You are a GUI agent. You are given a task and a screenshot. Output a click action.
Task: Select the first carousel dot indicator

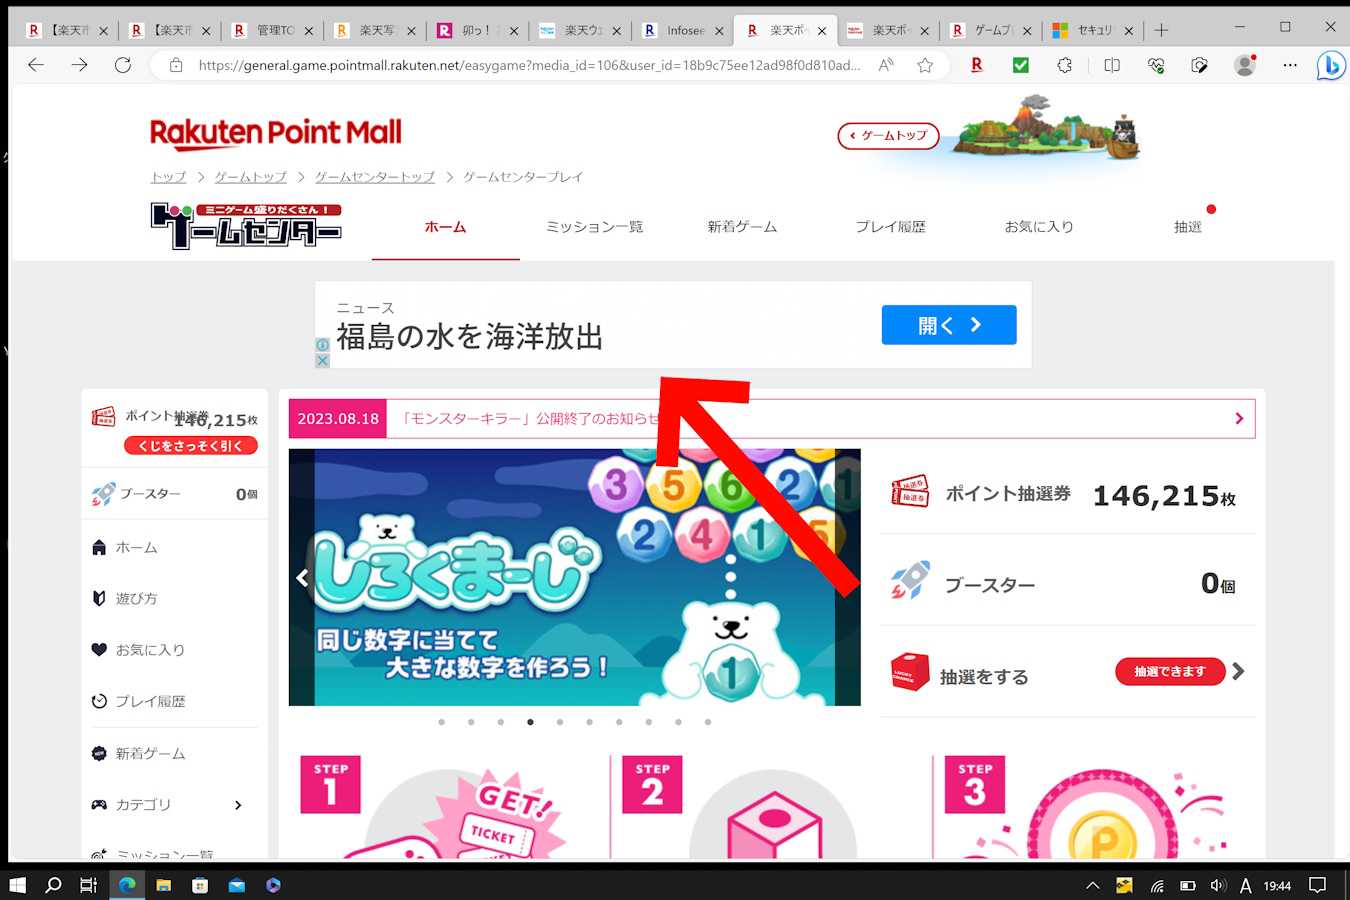point(441,722)
